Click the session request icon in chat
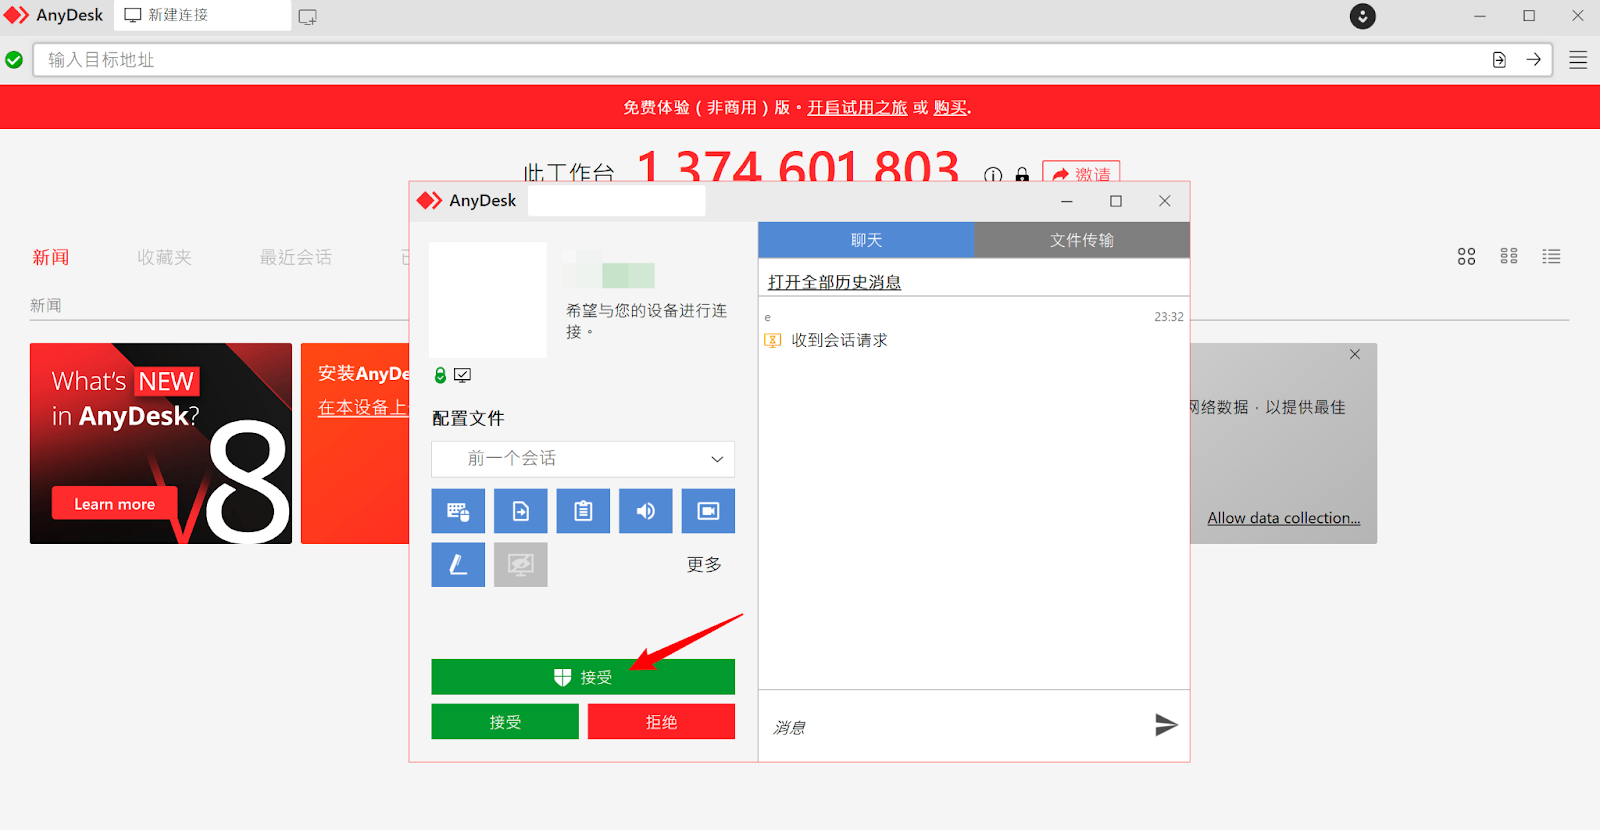Screen dimensions: 1600x830 click(772, 341)
